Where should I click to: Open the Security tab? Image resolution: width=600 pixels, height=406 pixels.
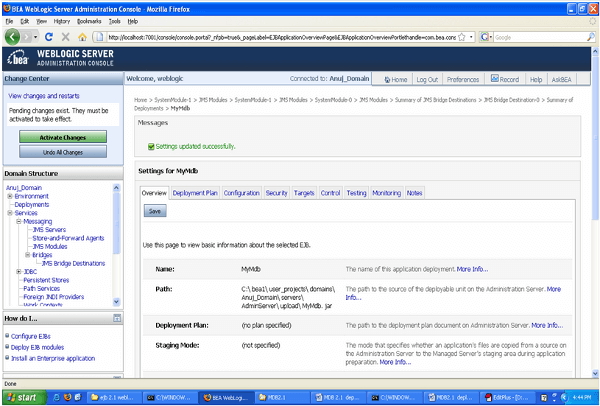point(276,193)
